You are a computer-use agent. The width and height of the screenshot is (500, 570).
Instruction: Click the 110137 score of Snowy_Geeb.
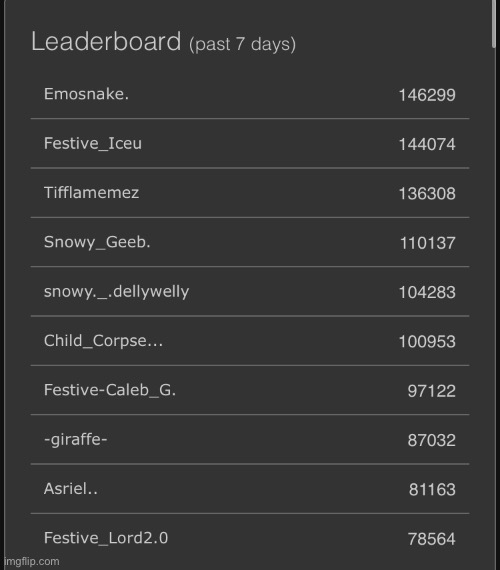(x=427, y=243)
